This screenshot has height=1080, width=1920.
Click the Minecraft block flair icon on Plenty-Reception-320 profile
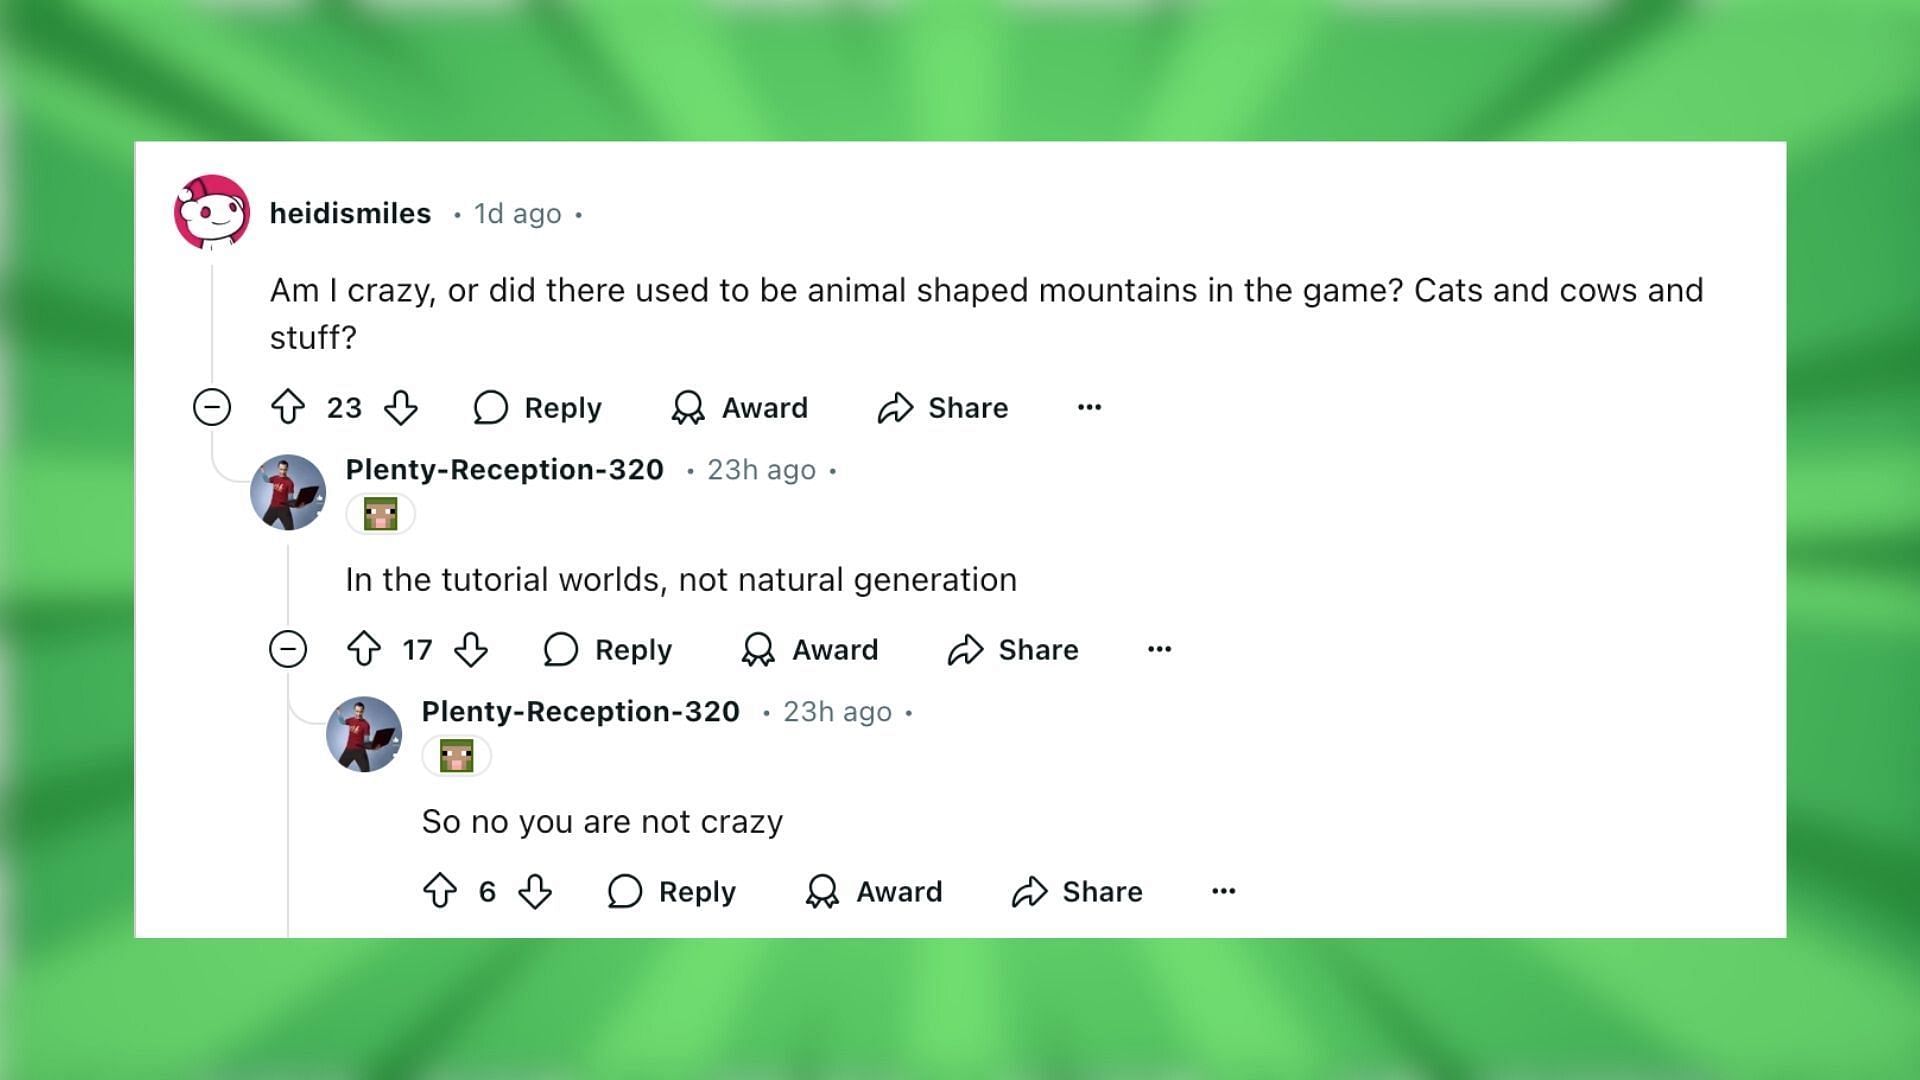[382, 513]
